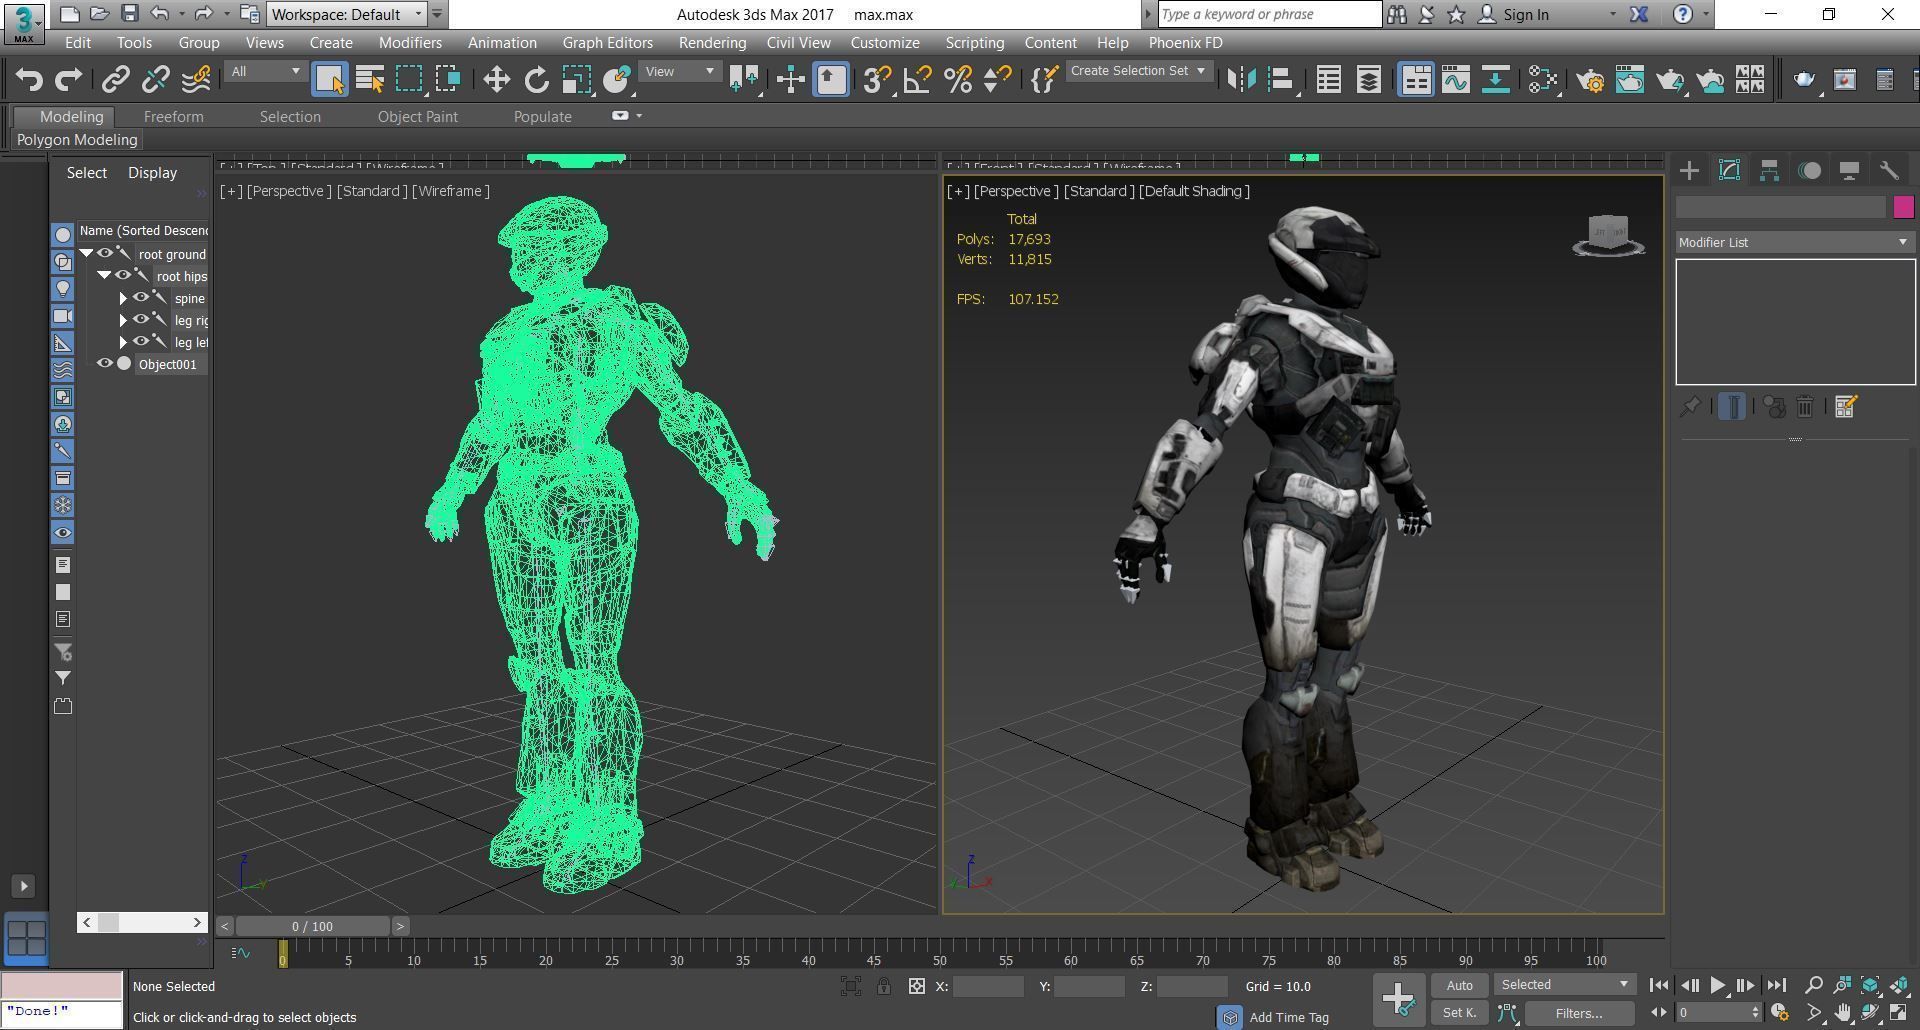Open the Render Setup icon
Viewport: 1920px width, 1030px height.
click(x=1590, y=79)
